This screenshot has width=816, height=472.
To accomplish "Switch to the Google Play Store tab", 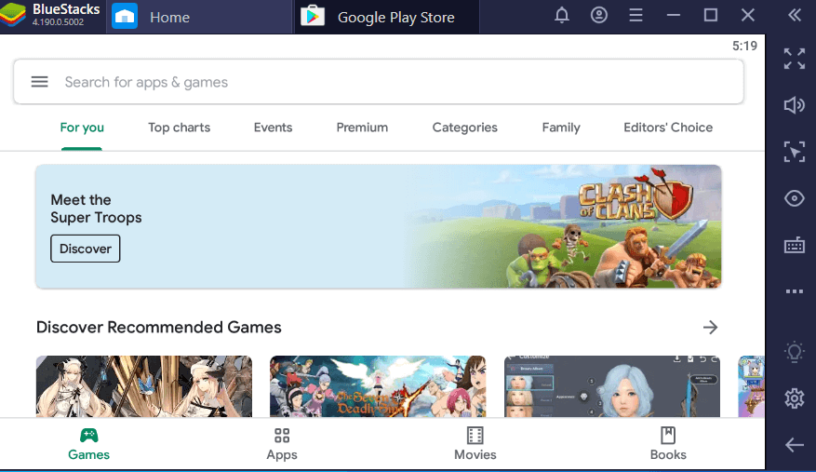I will pos(387,17).
